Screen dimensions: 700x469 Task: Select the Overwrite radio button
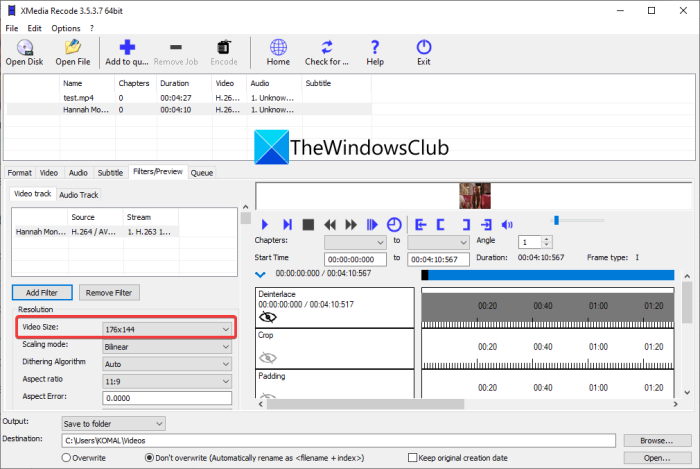click(x=67, y=457)
